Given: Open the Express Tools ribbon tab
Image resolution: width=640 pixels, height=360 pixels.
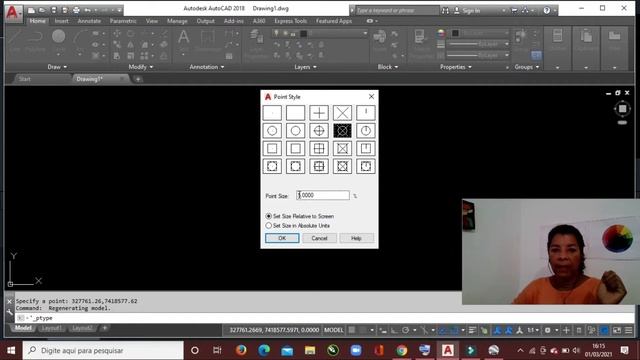Looking at the screenshot, I should click(291, 21).
